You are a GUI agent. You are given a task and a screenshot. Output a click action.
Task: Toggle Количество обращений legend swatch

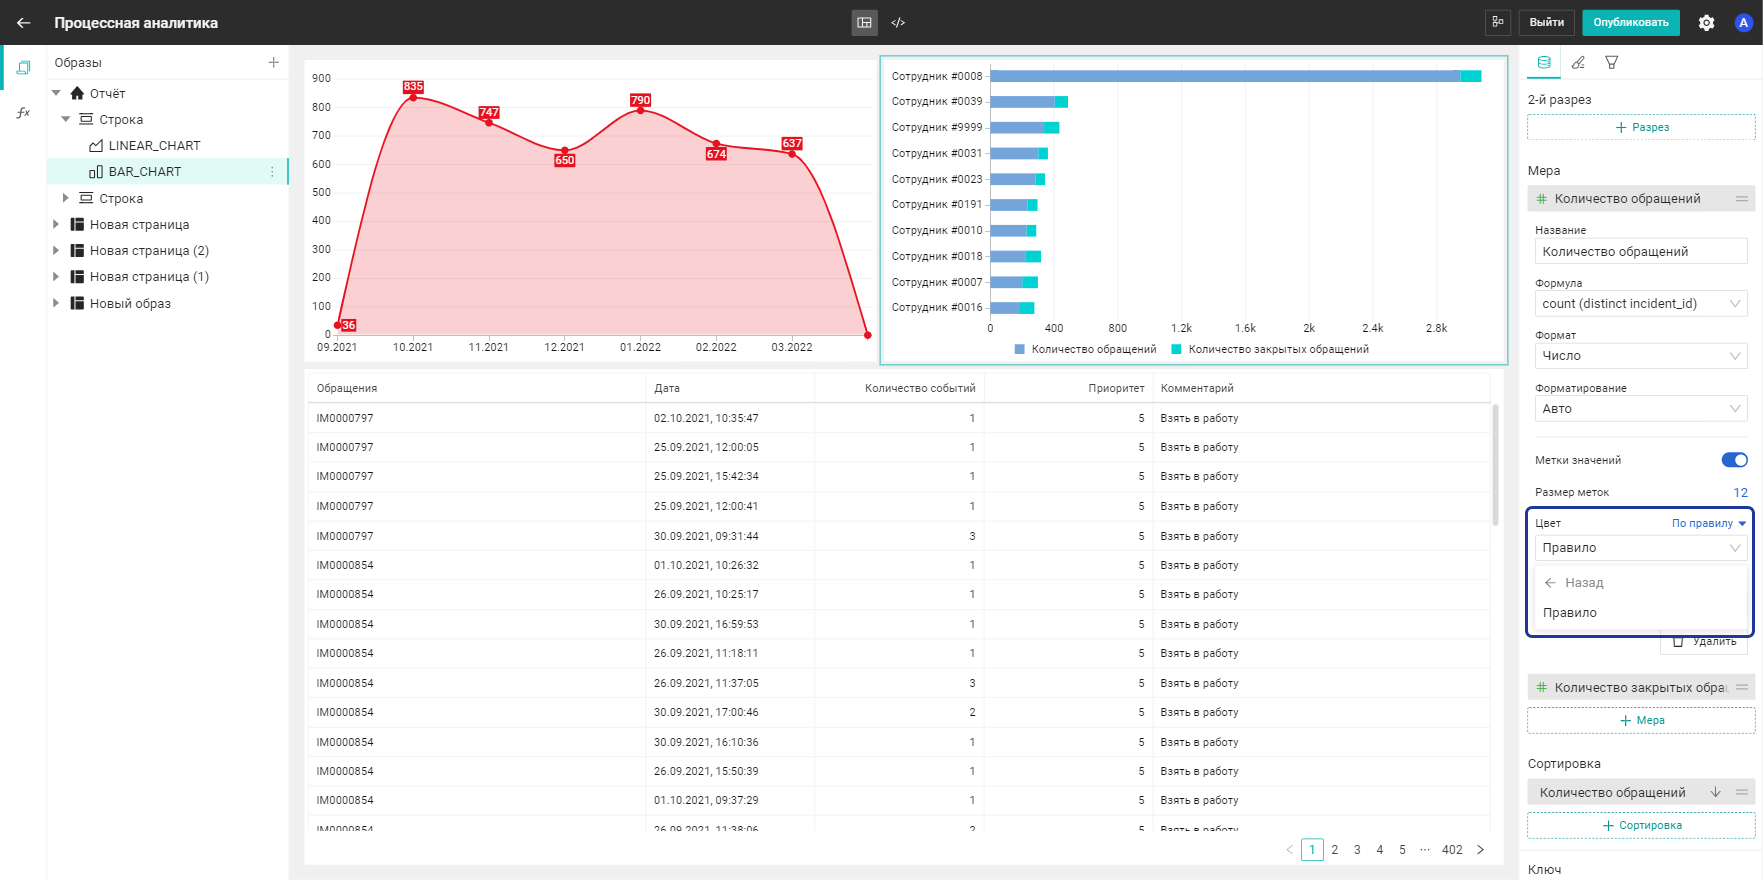coord(1020,349)
